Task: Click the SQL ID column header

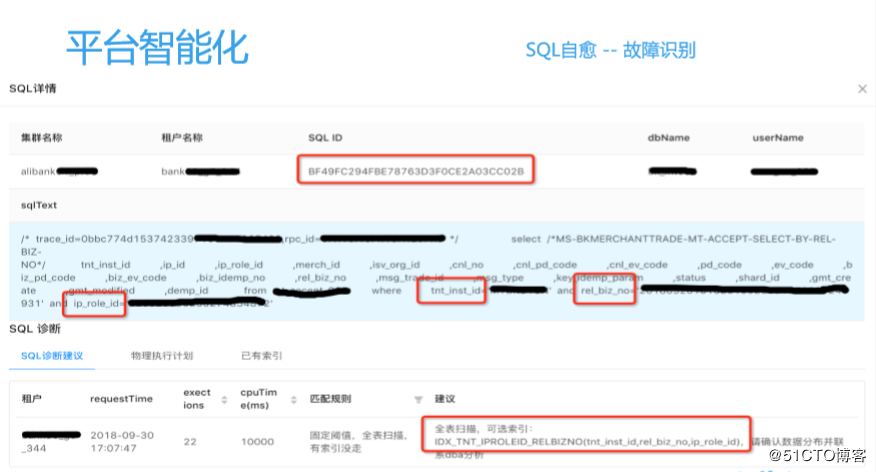Action: [x=325, y=137]
